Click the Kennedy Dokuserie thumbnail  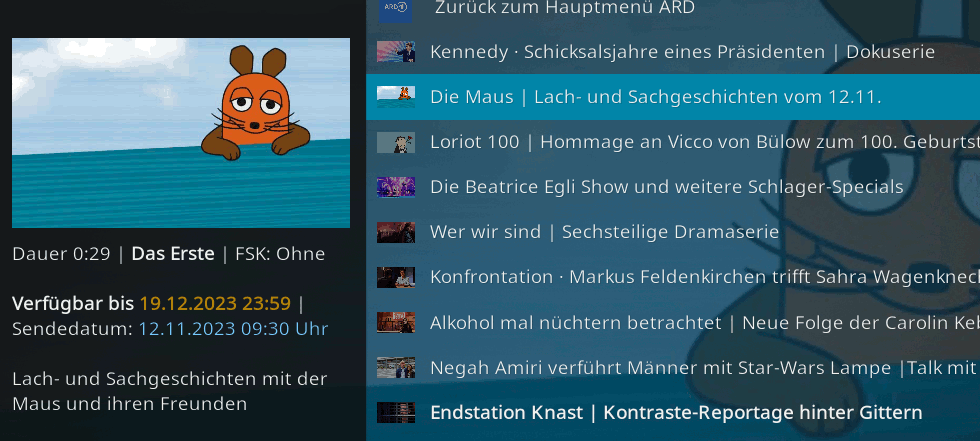click(x=396, y=52)
